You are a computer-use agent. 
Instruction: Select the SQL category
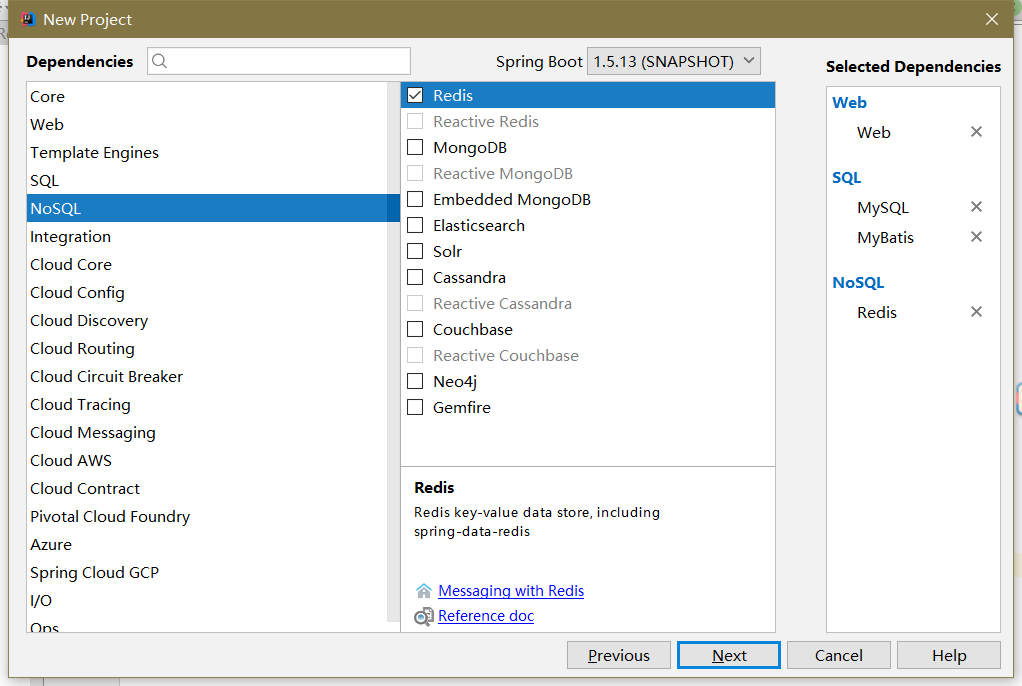tap(207, 181)
